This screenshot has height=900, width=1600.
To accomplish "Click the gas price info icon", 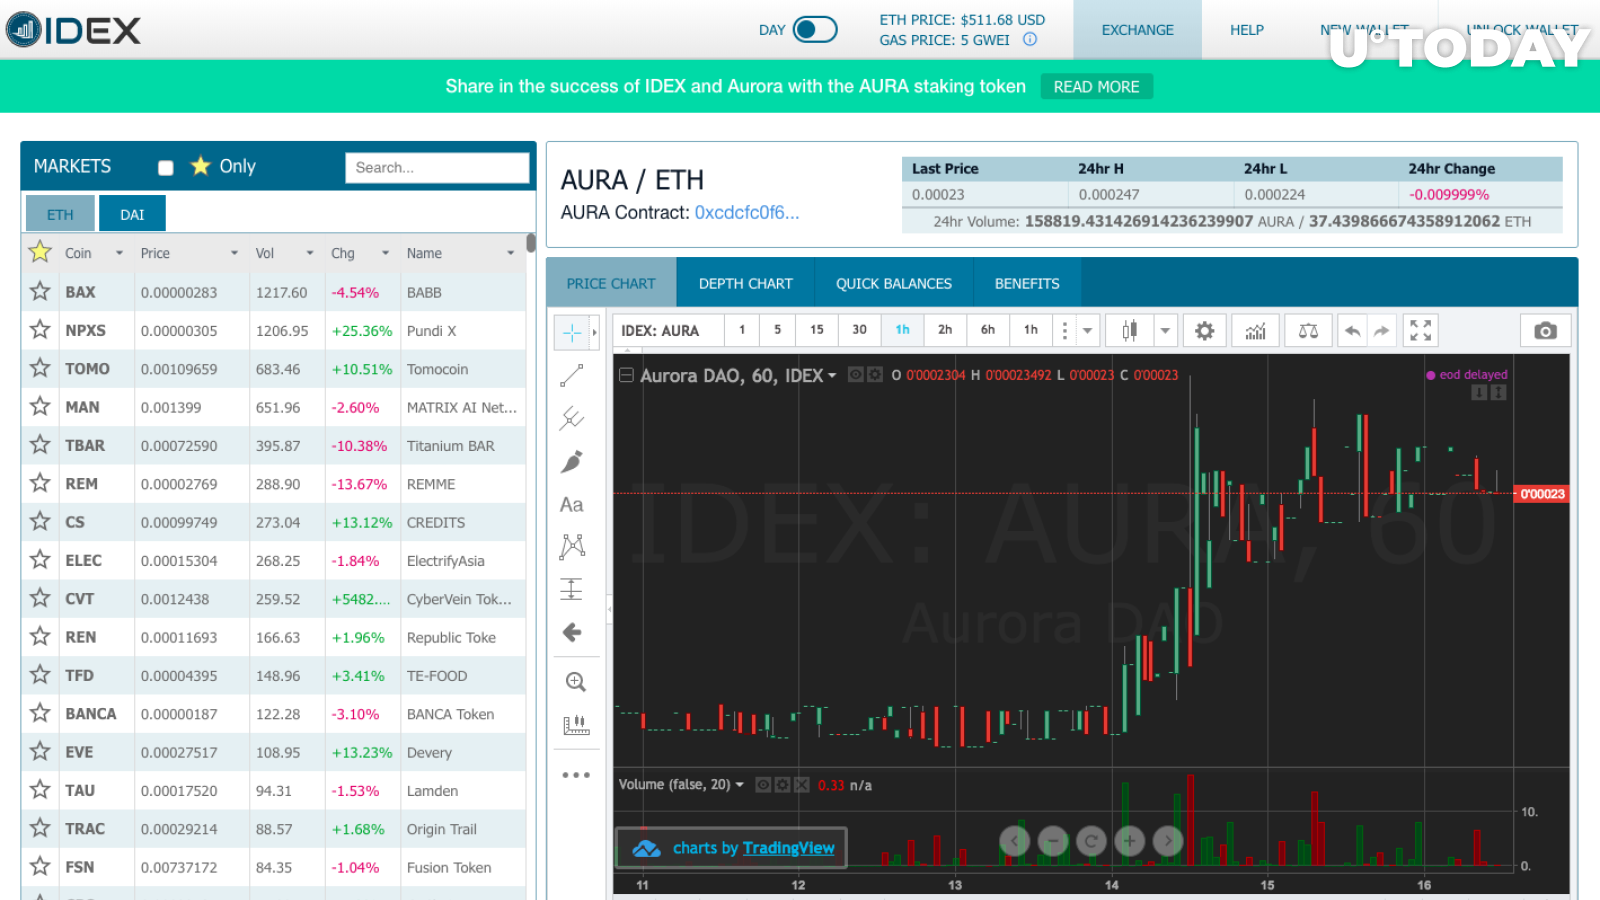I will pyautogui.click(x=1030, y=40).
